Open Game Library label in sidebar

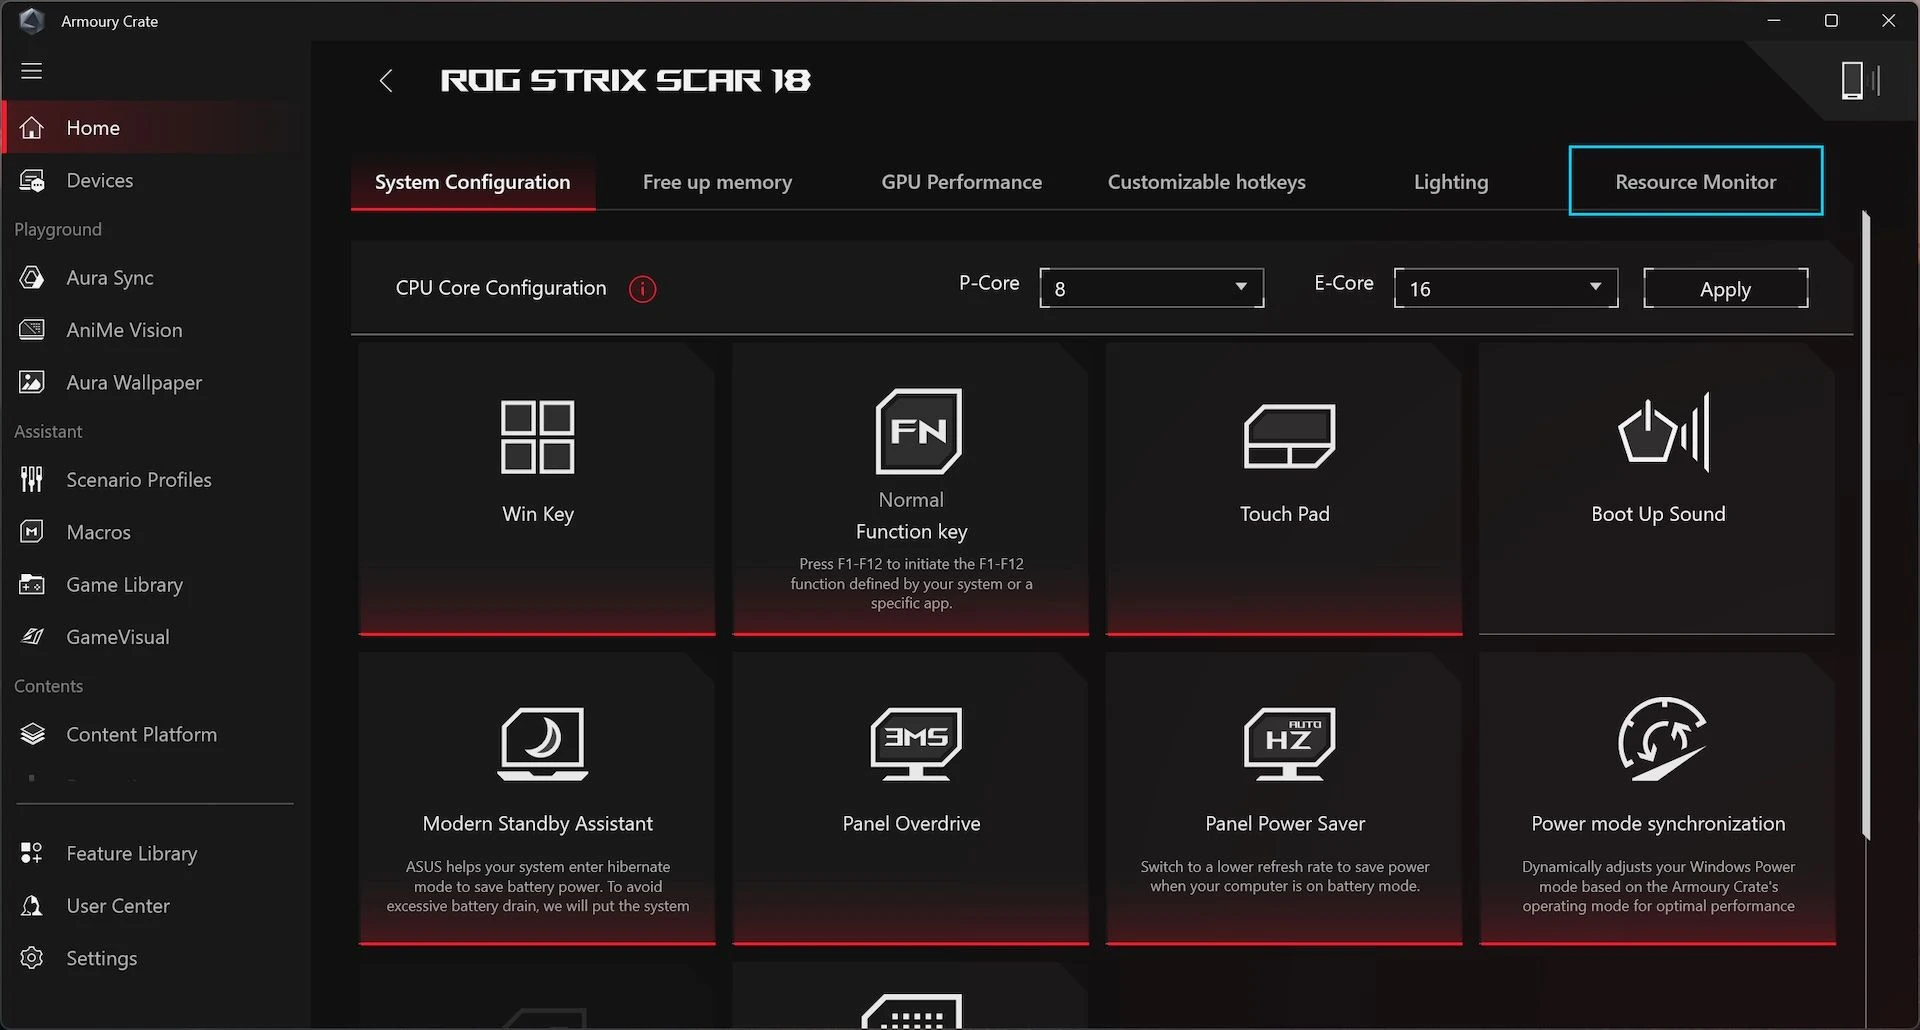[125, 585]
